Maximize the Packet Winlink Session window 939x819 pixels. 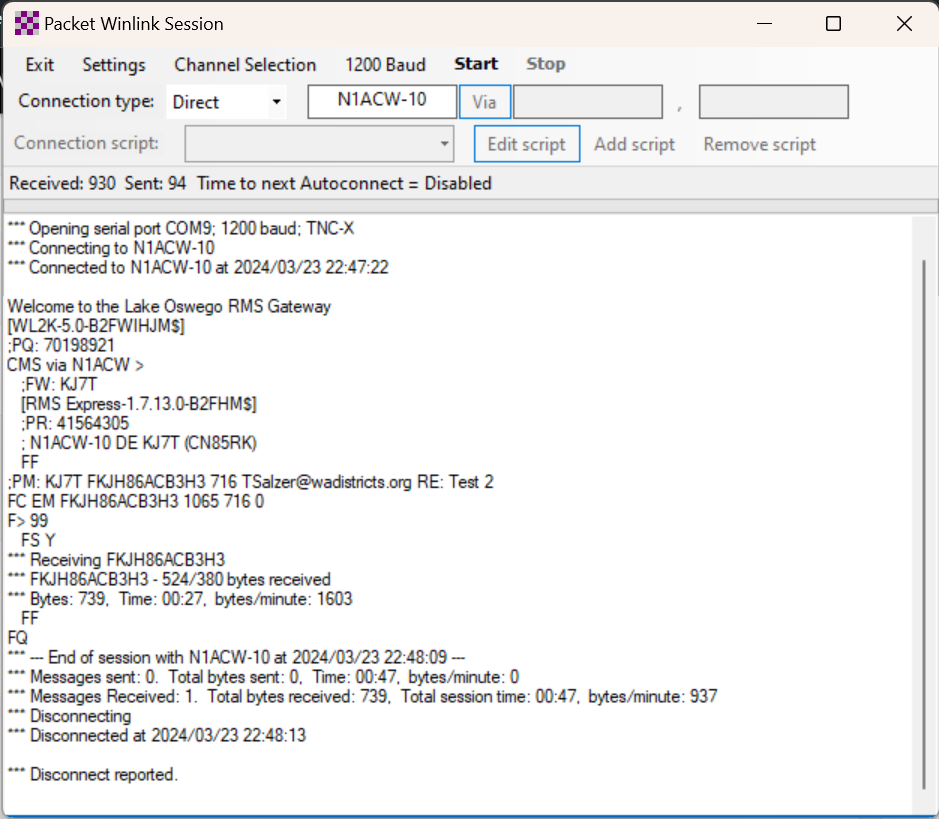coord(833,24)
